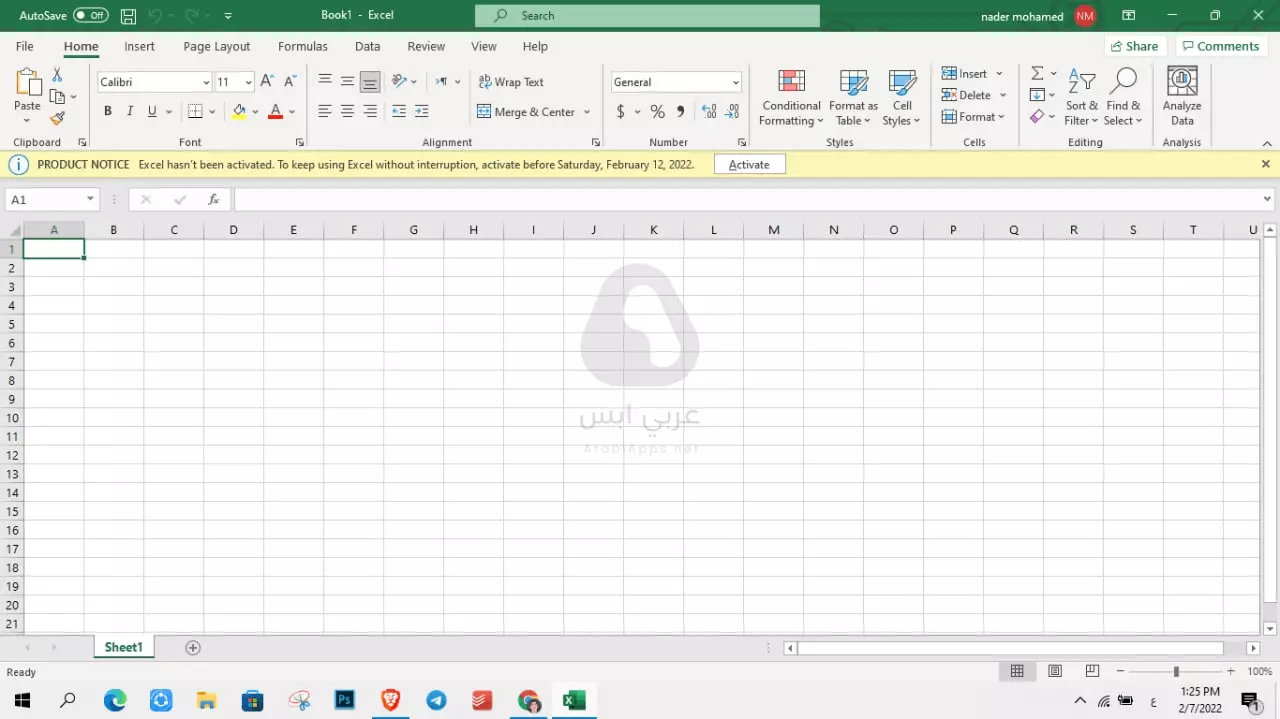Click the AutoSum sigma icon
1280x719 pixels.
1037,74
